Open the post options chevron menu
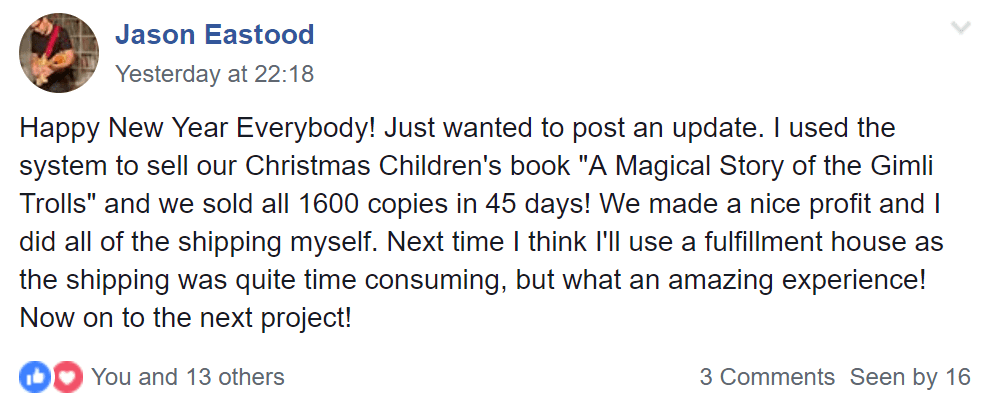Screen dimensions: 988x407 (x=961, y=28)
